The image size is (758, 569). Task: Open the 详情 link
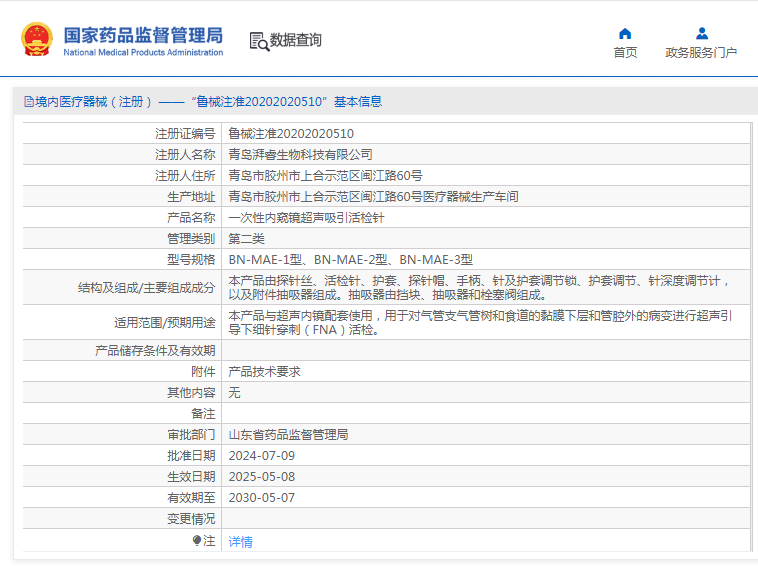click(240, 542)
